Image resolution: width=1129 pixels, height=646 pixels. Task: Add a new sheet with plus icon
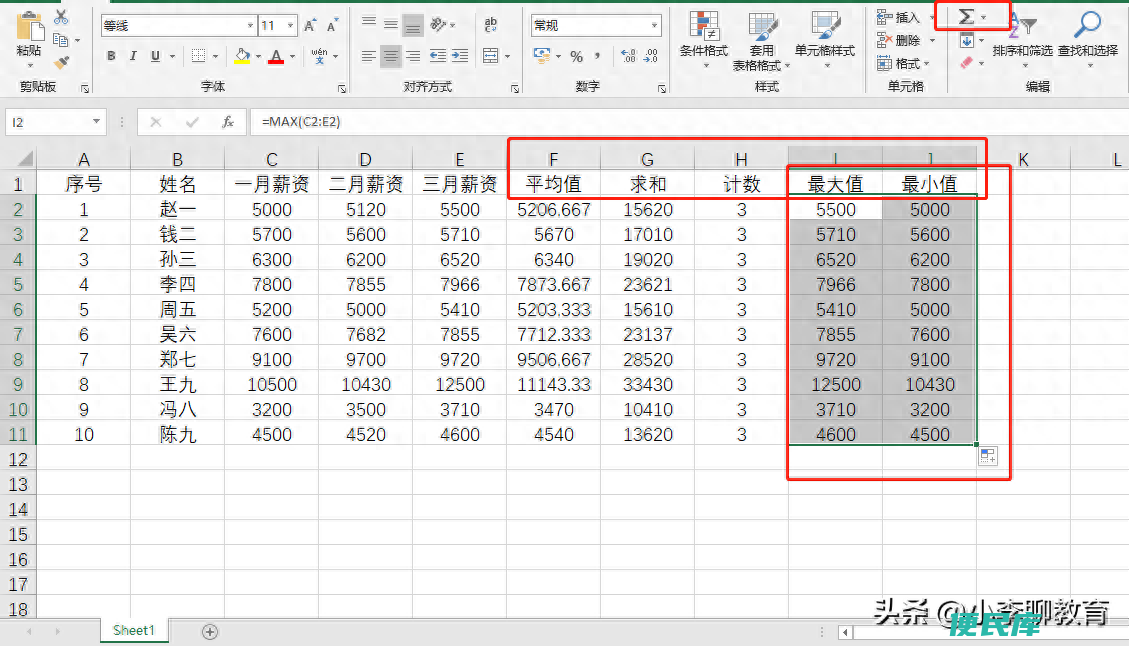(x=210, y=632)
